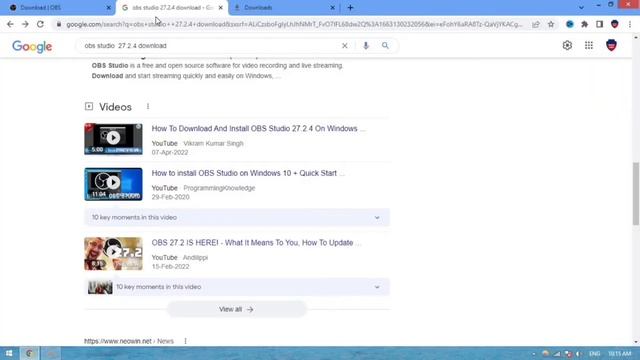The image size is (640, 360).
Task: Open How To Download And Install OBS Studio 27.2.4 video
Action: pyautogui.click(x=258, y=129)
